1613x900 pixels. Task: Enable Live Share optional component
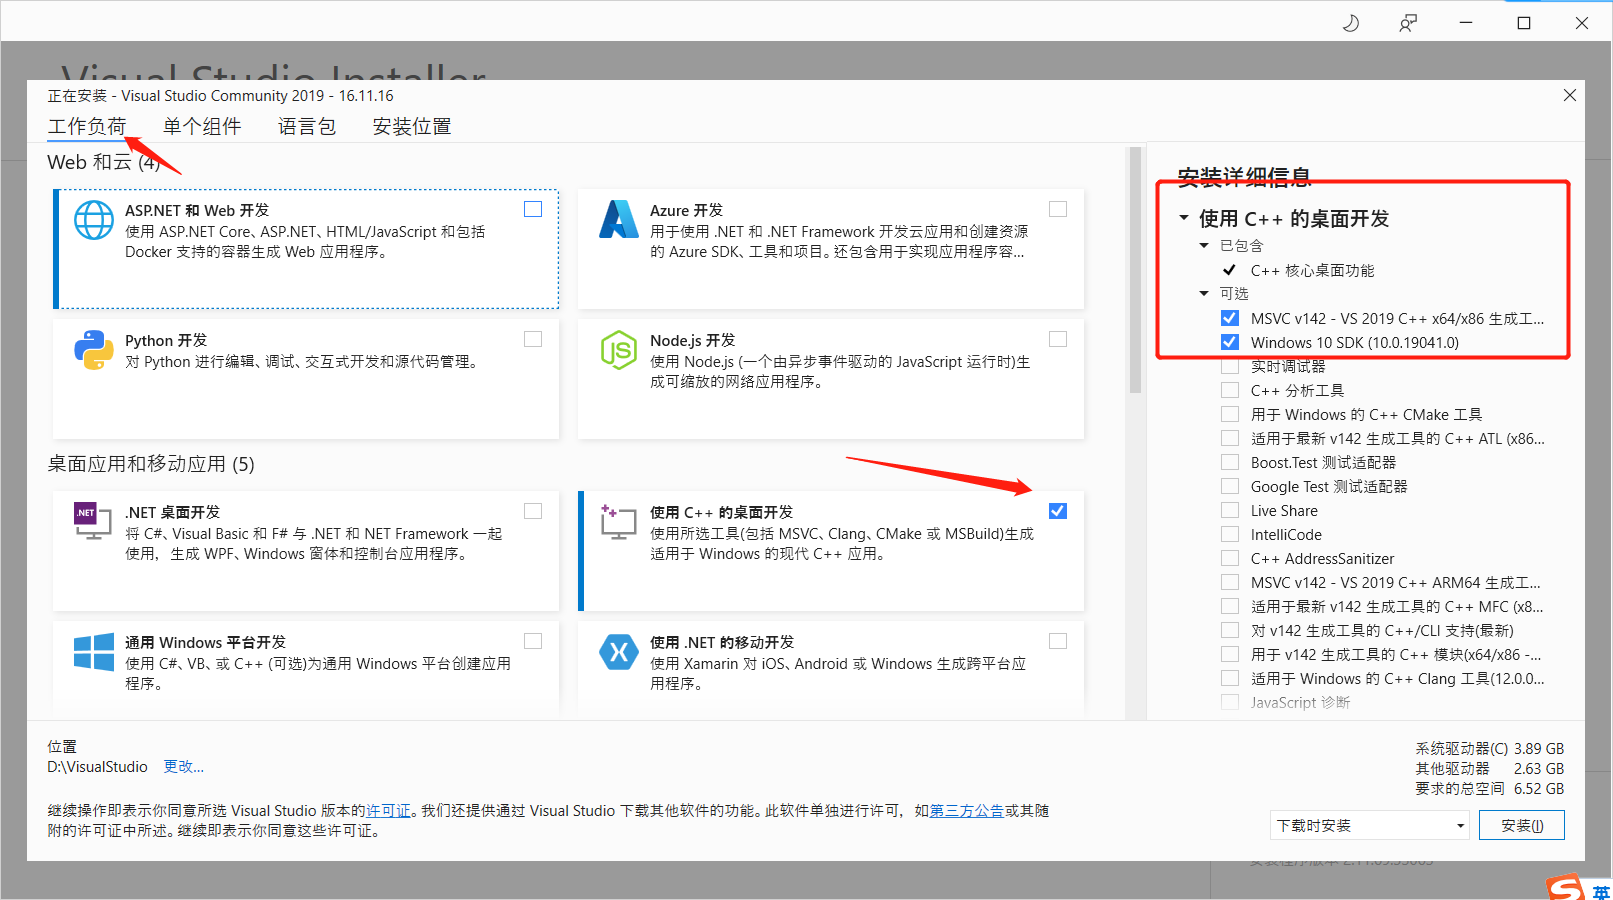pyautogui.click(x=1230, y=510)
